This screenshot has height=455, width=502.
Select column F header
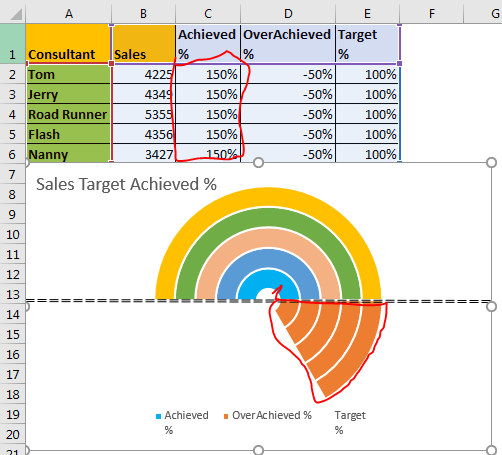[x=432, y=12]
